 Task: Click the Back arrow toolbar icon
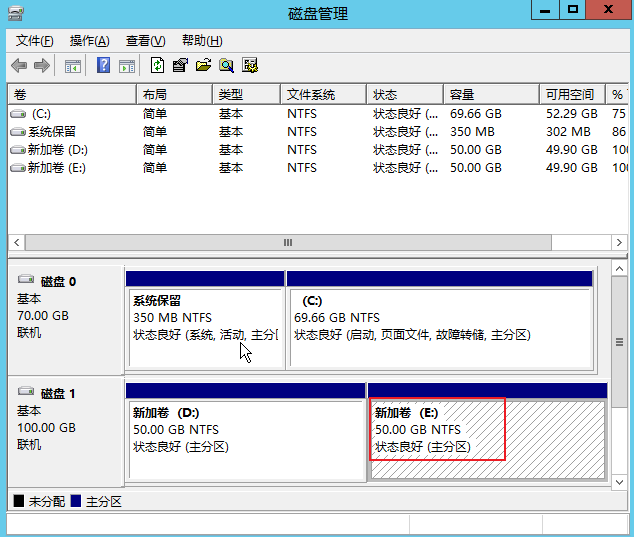coord(19,66)
